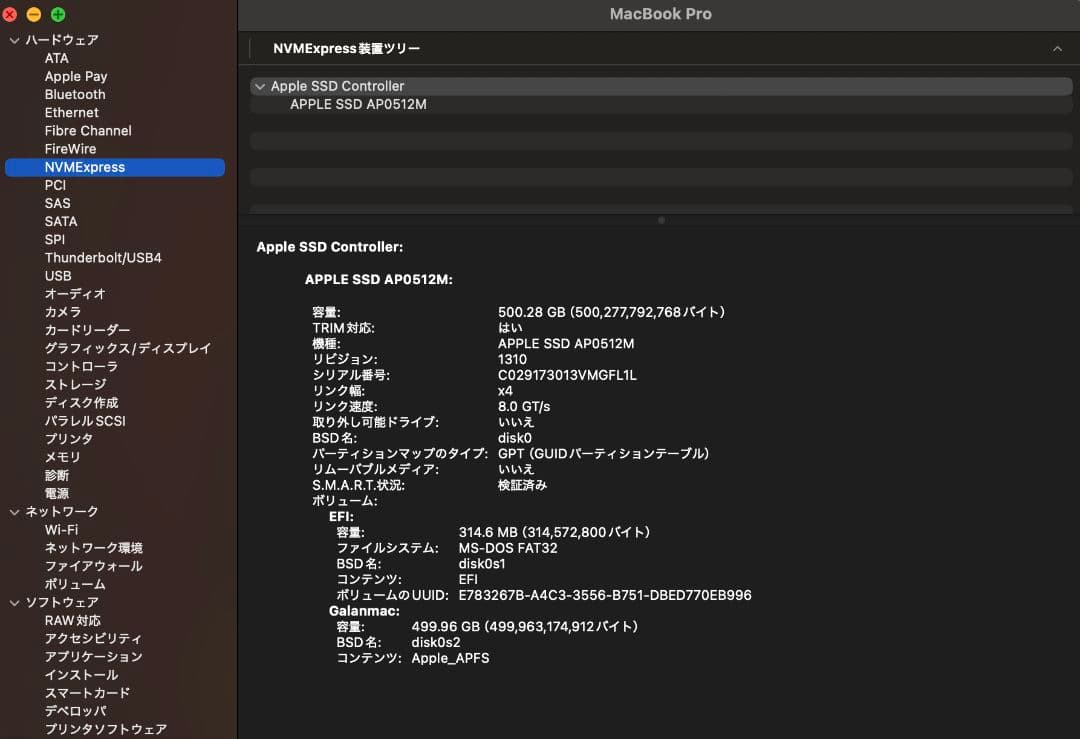Collapse the ハードウェア section chevron
The height and width of the screenshot is (739, 1080).
tap(14, 41)
